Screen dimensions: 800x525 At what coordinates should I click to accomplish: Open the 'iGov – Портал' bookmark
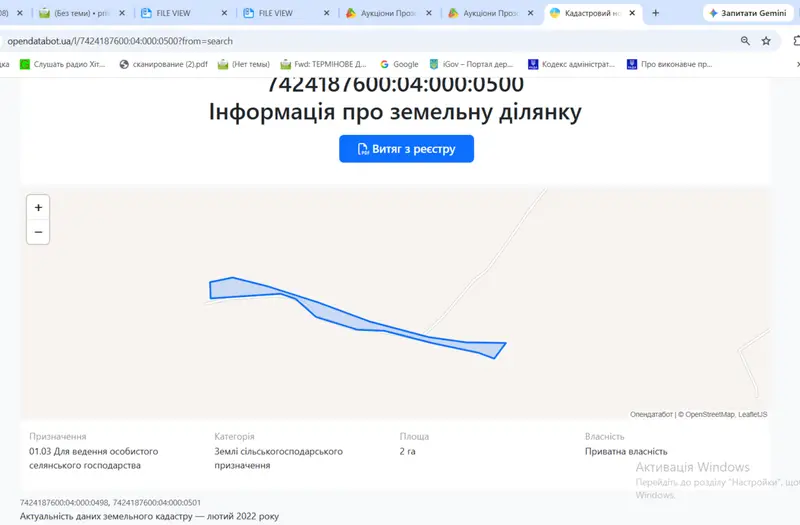coord(471,64)
